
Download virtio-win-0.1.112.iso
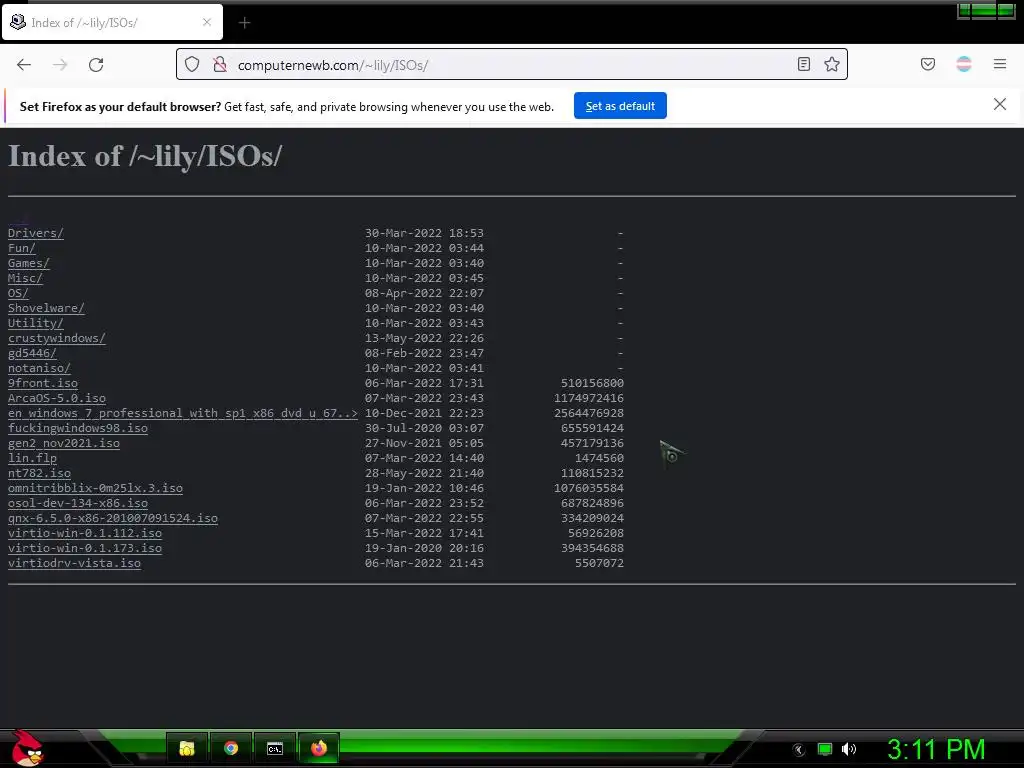85,534
